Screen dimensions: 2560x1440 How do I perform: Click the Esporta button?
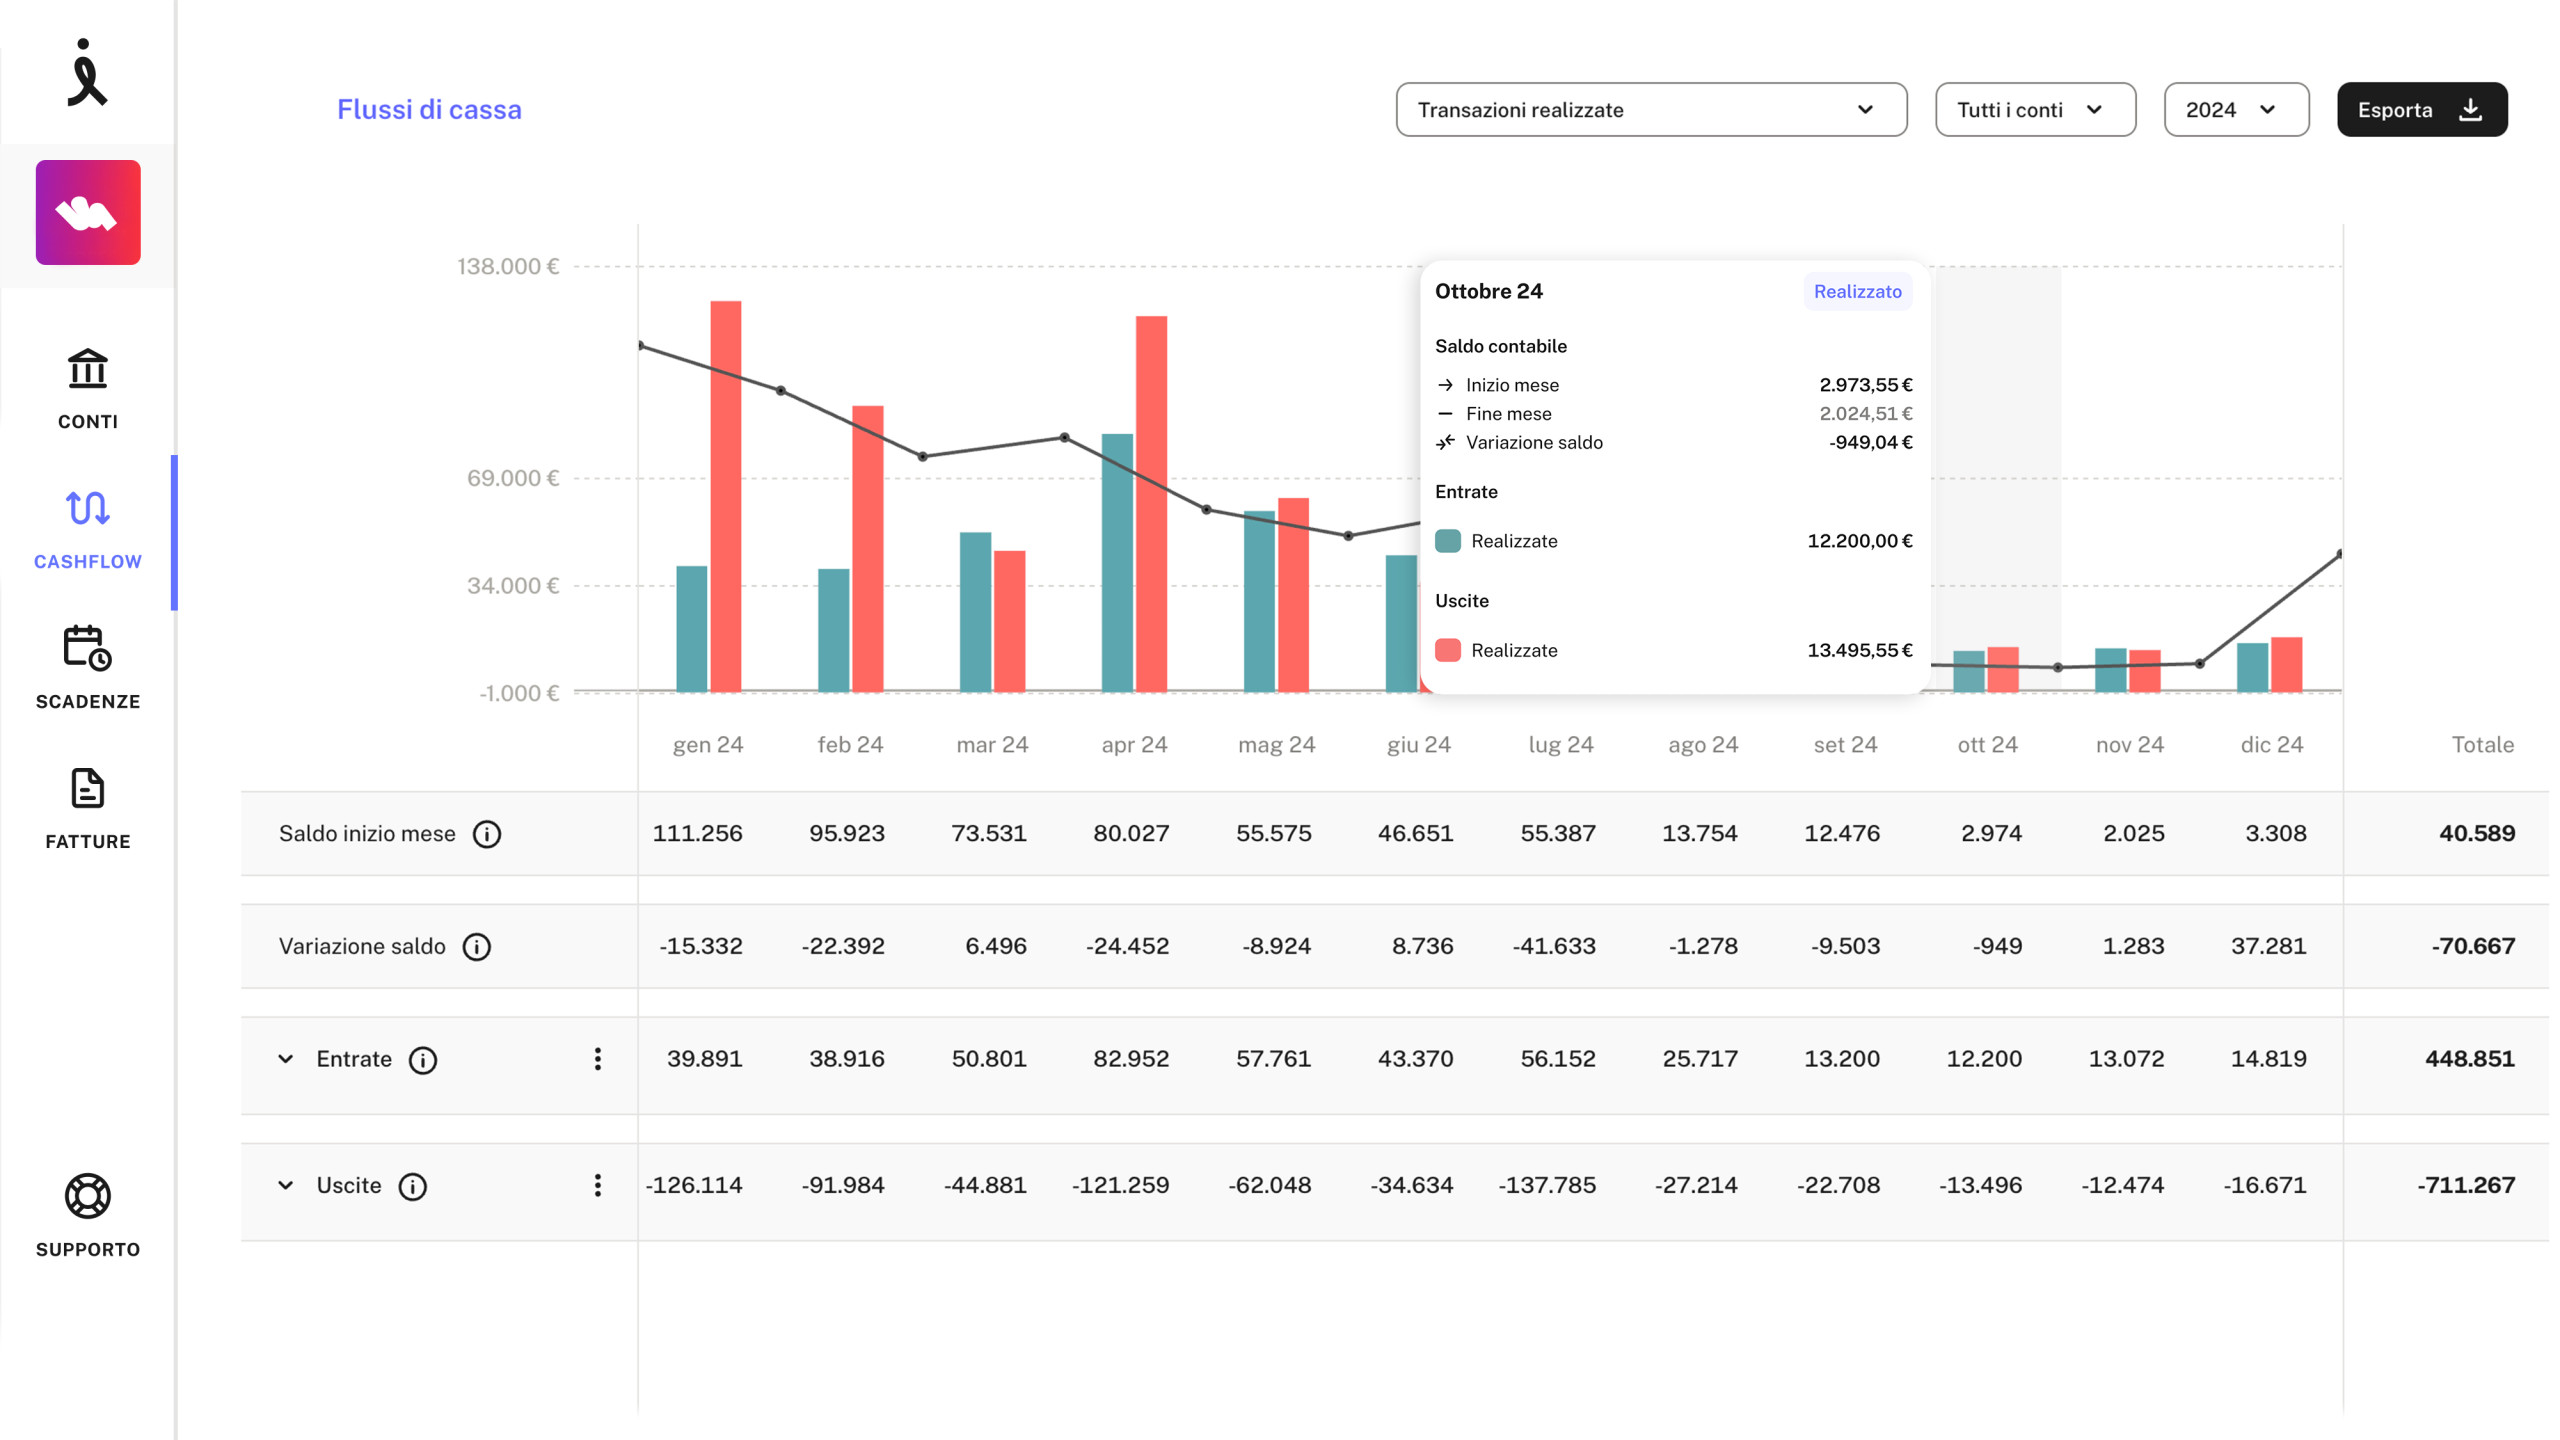(2421, 110)
